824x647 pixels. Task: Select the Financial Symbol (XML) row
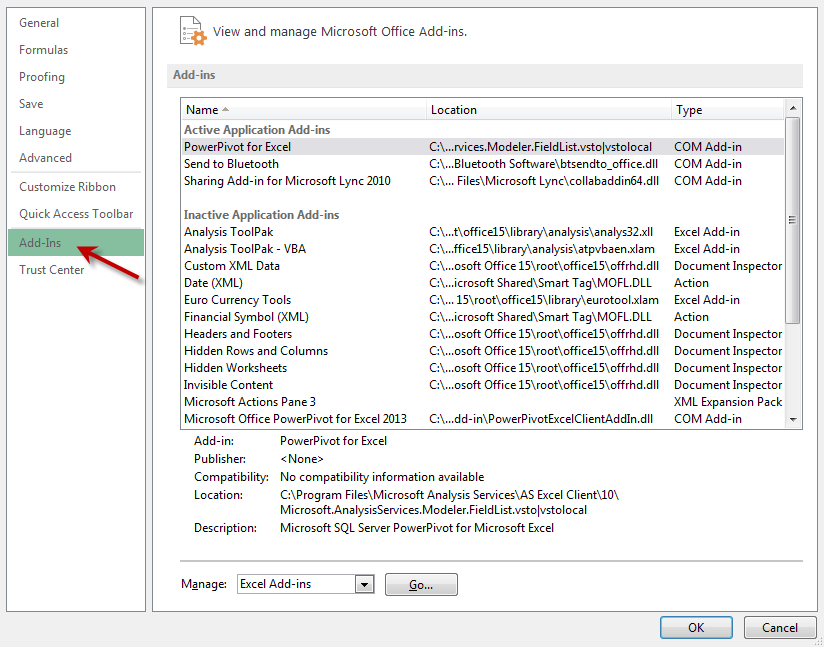(483, 317)
